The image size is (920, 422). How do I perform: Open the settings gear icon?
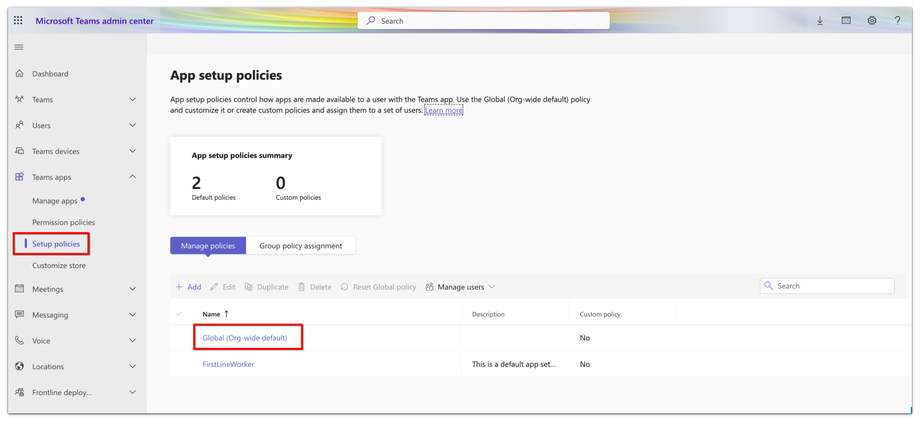pos(872,20)
